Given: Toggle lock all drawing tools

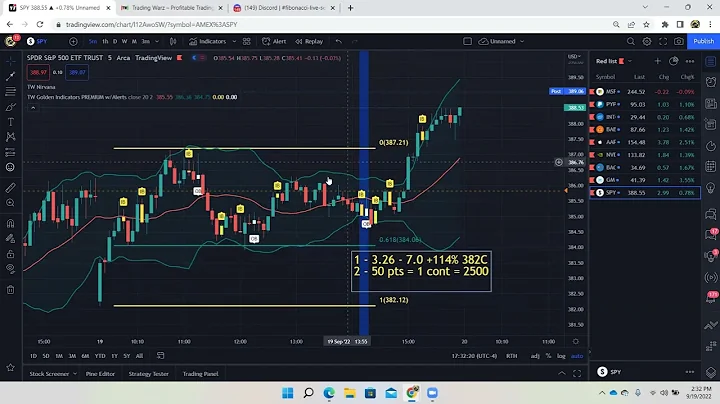Looking at the screenshot, I should click(x=11, y=254).
